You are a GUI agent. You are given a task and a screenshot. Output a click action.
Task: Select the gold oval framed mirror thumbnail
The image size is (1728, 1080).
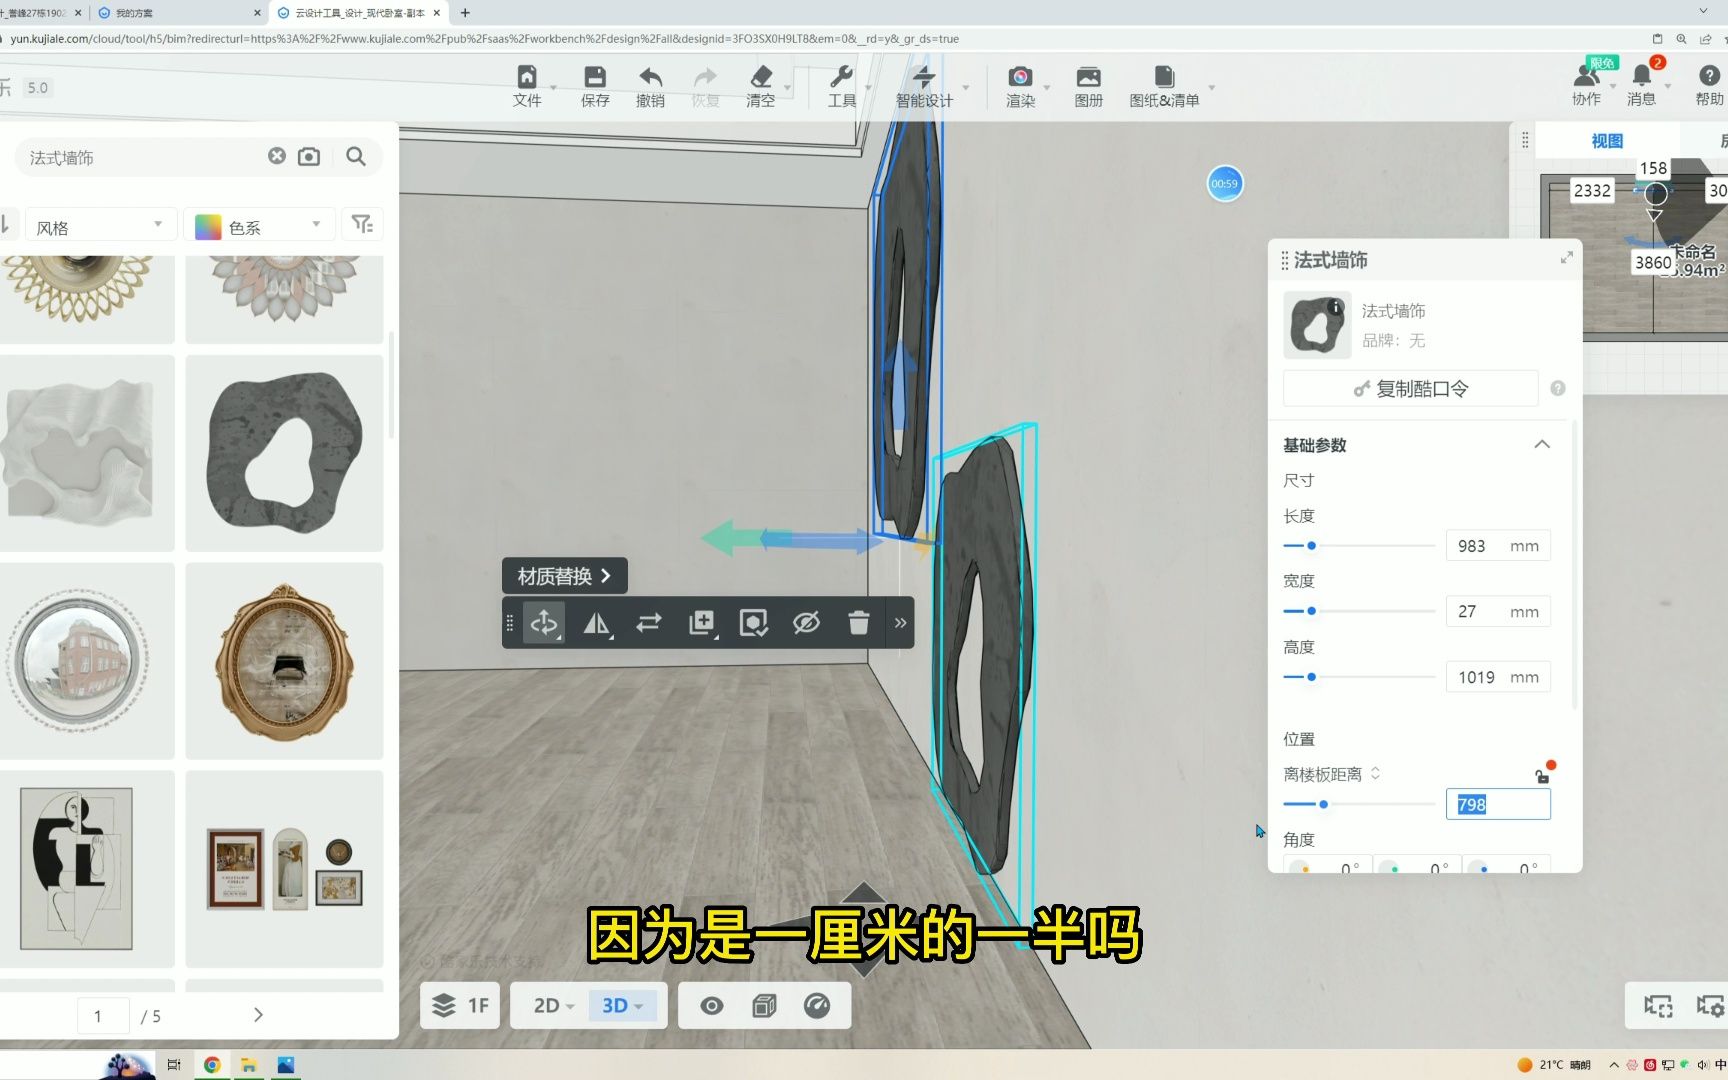[284, 661]
